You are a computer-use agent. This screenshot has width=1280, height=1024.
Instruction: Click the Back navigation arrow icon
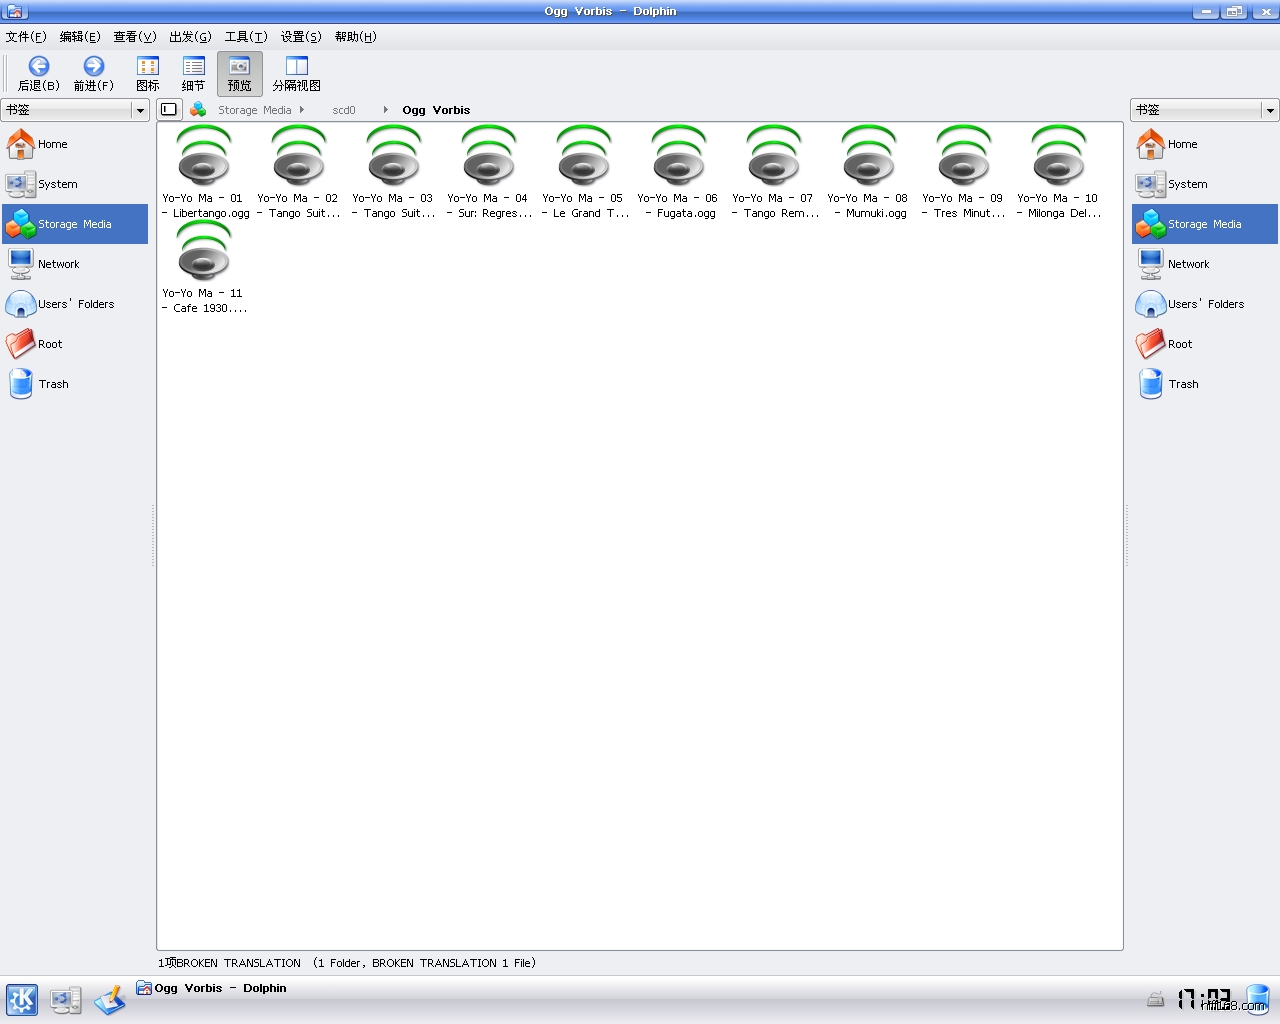(38, 67)
